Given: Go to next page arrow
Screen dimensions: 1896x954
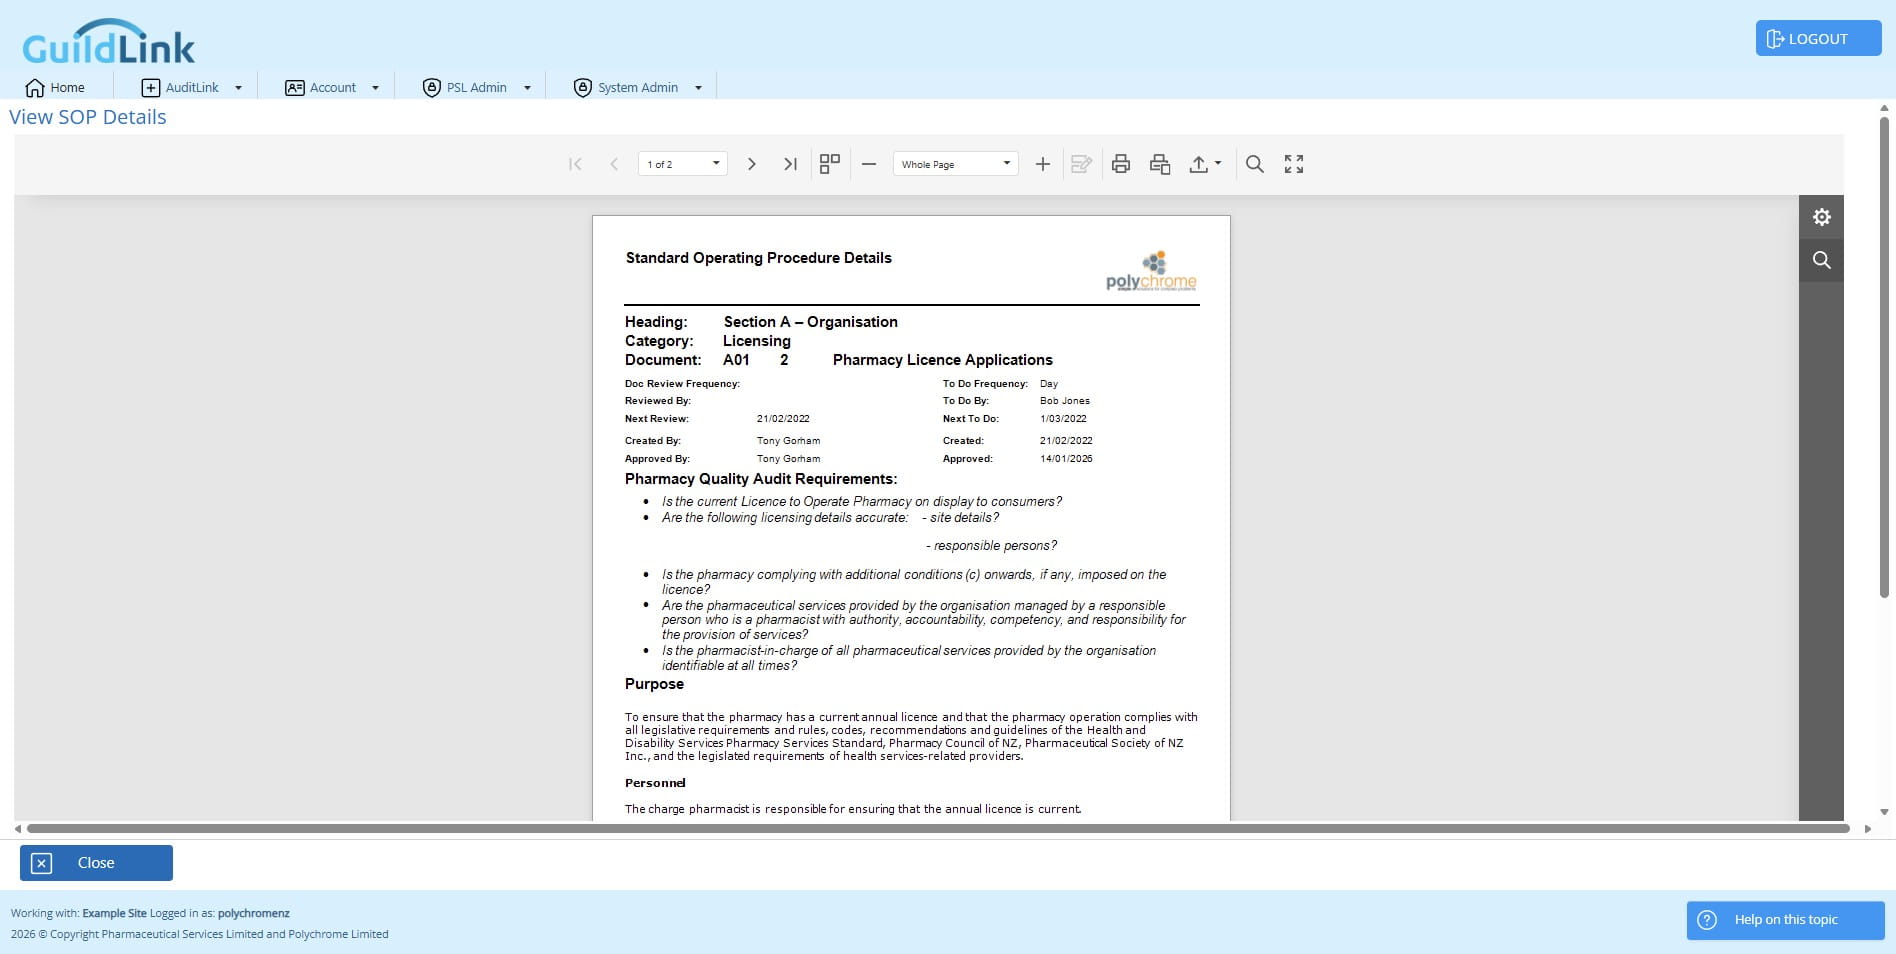Looking at the screenshot, I should (x=752, y=164).
